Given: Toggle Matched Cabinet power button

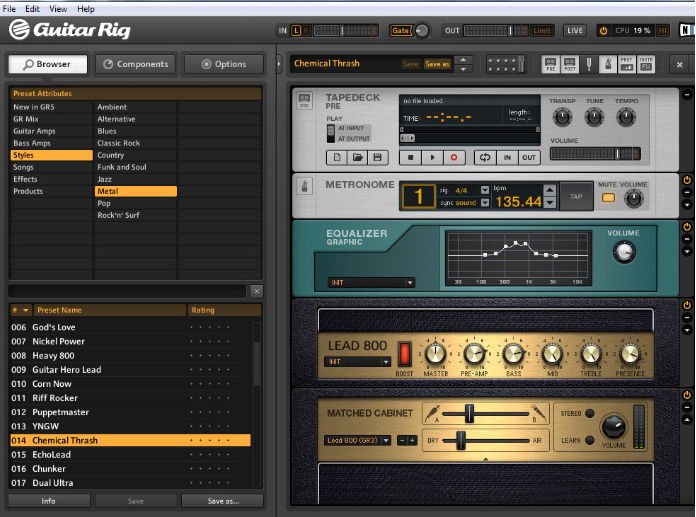Looking at the screenshot, I should 687,395.
